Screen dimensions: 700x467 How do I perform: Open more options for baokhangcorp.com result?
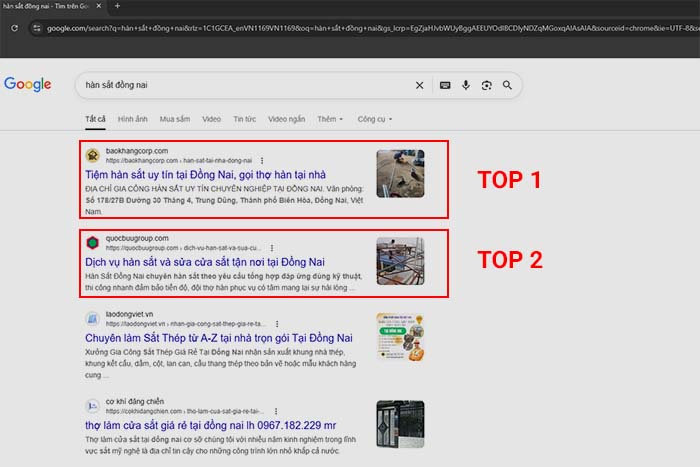tap(262, 160)
